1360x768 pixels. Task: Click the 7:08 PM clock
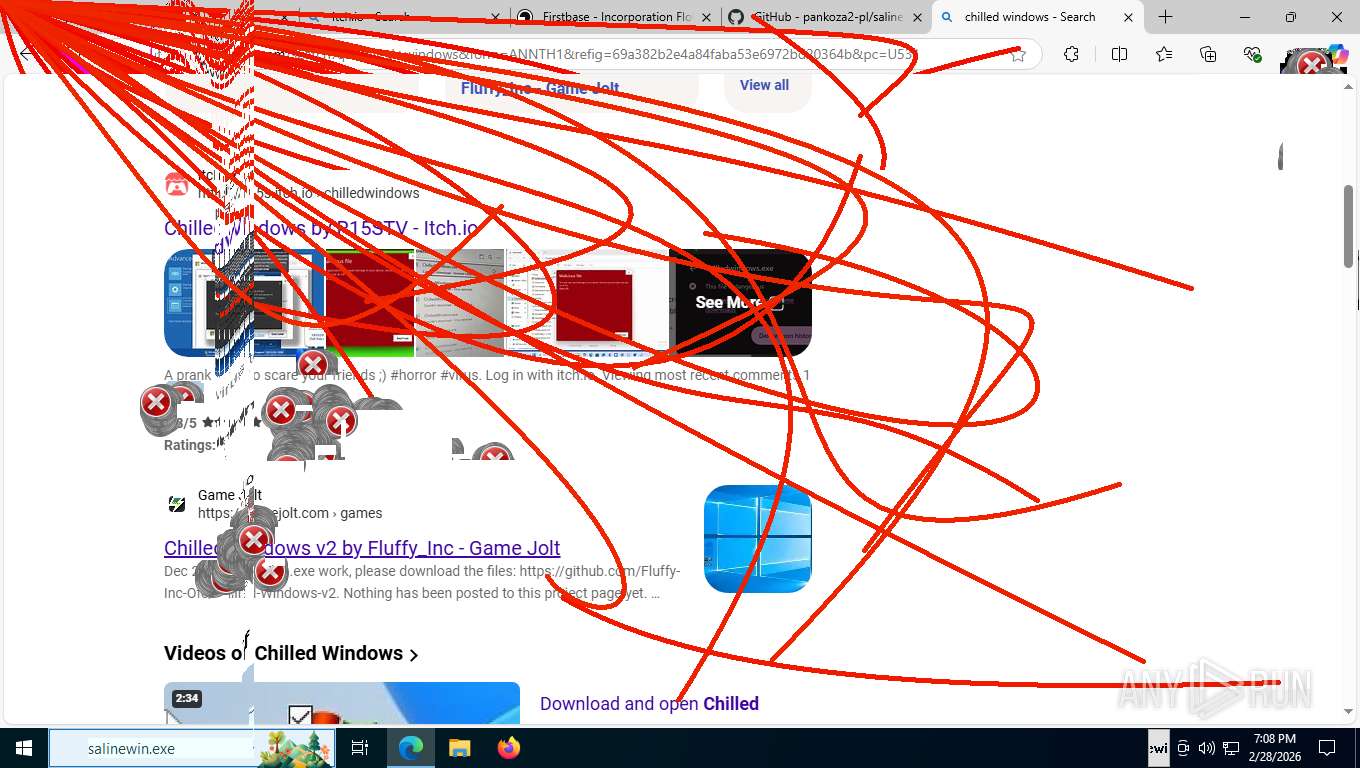point(1274,748)
